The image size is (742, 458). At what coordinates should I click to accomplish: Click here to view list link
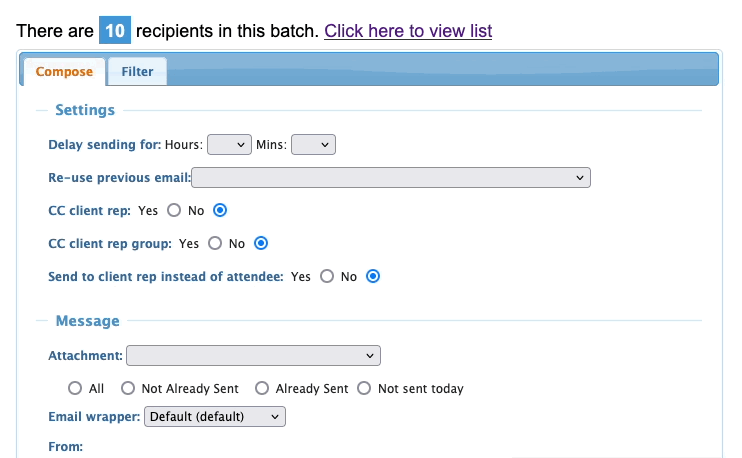click(x=408, y=30)
